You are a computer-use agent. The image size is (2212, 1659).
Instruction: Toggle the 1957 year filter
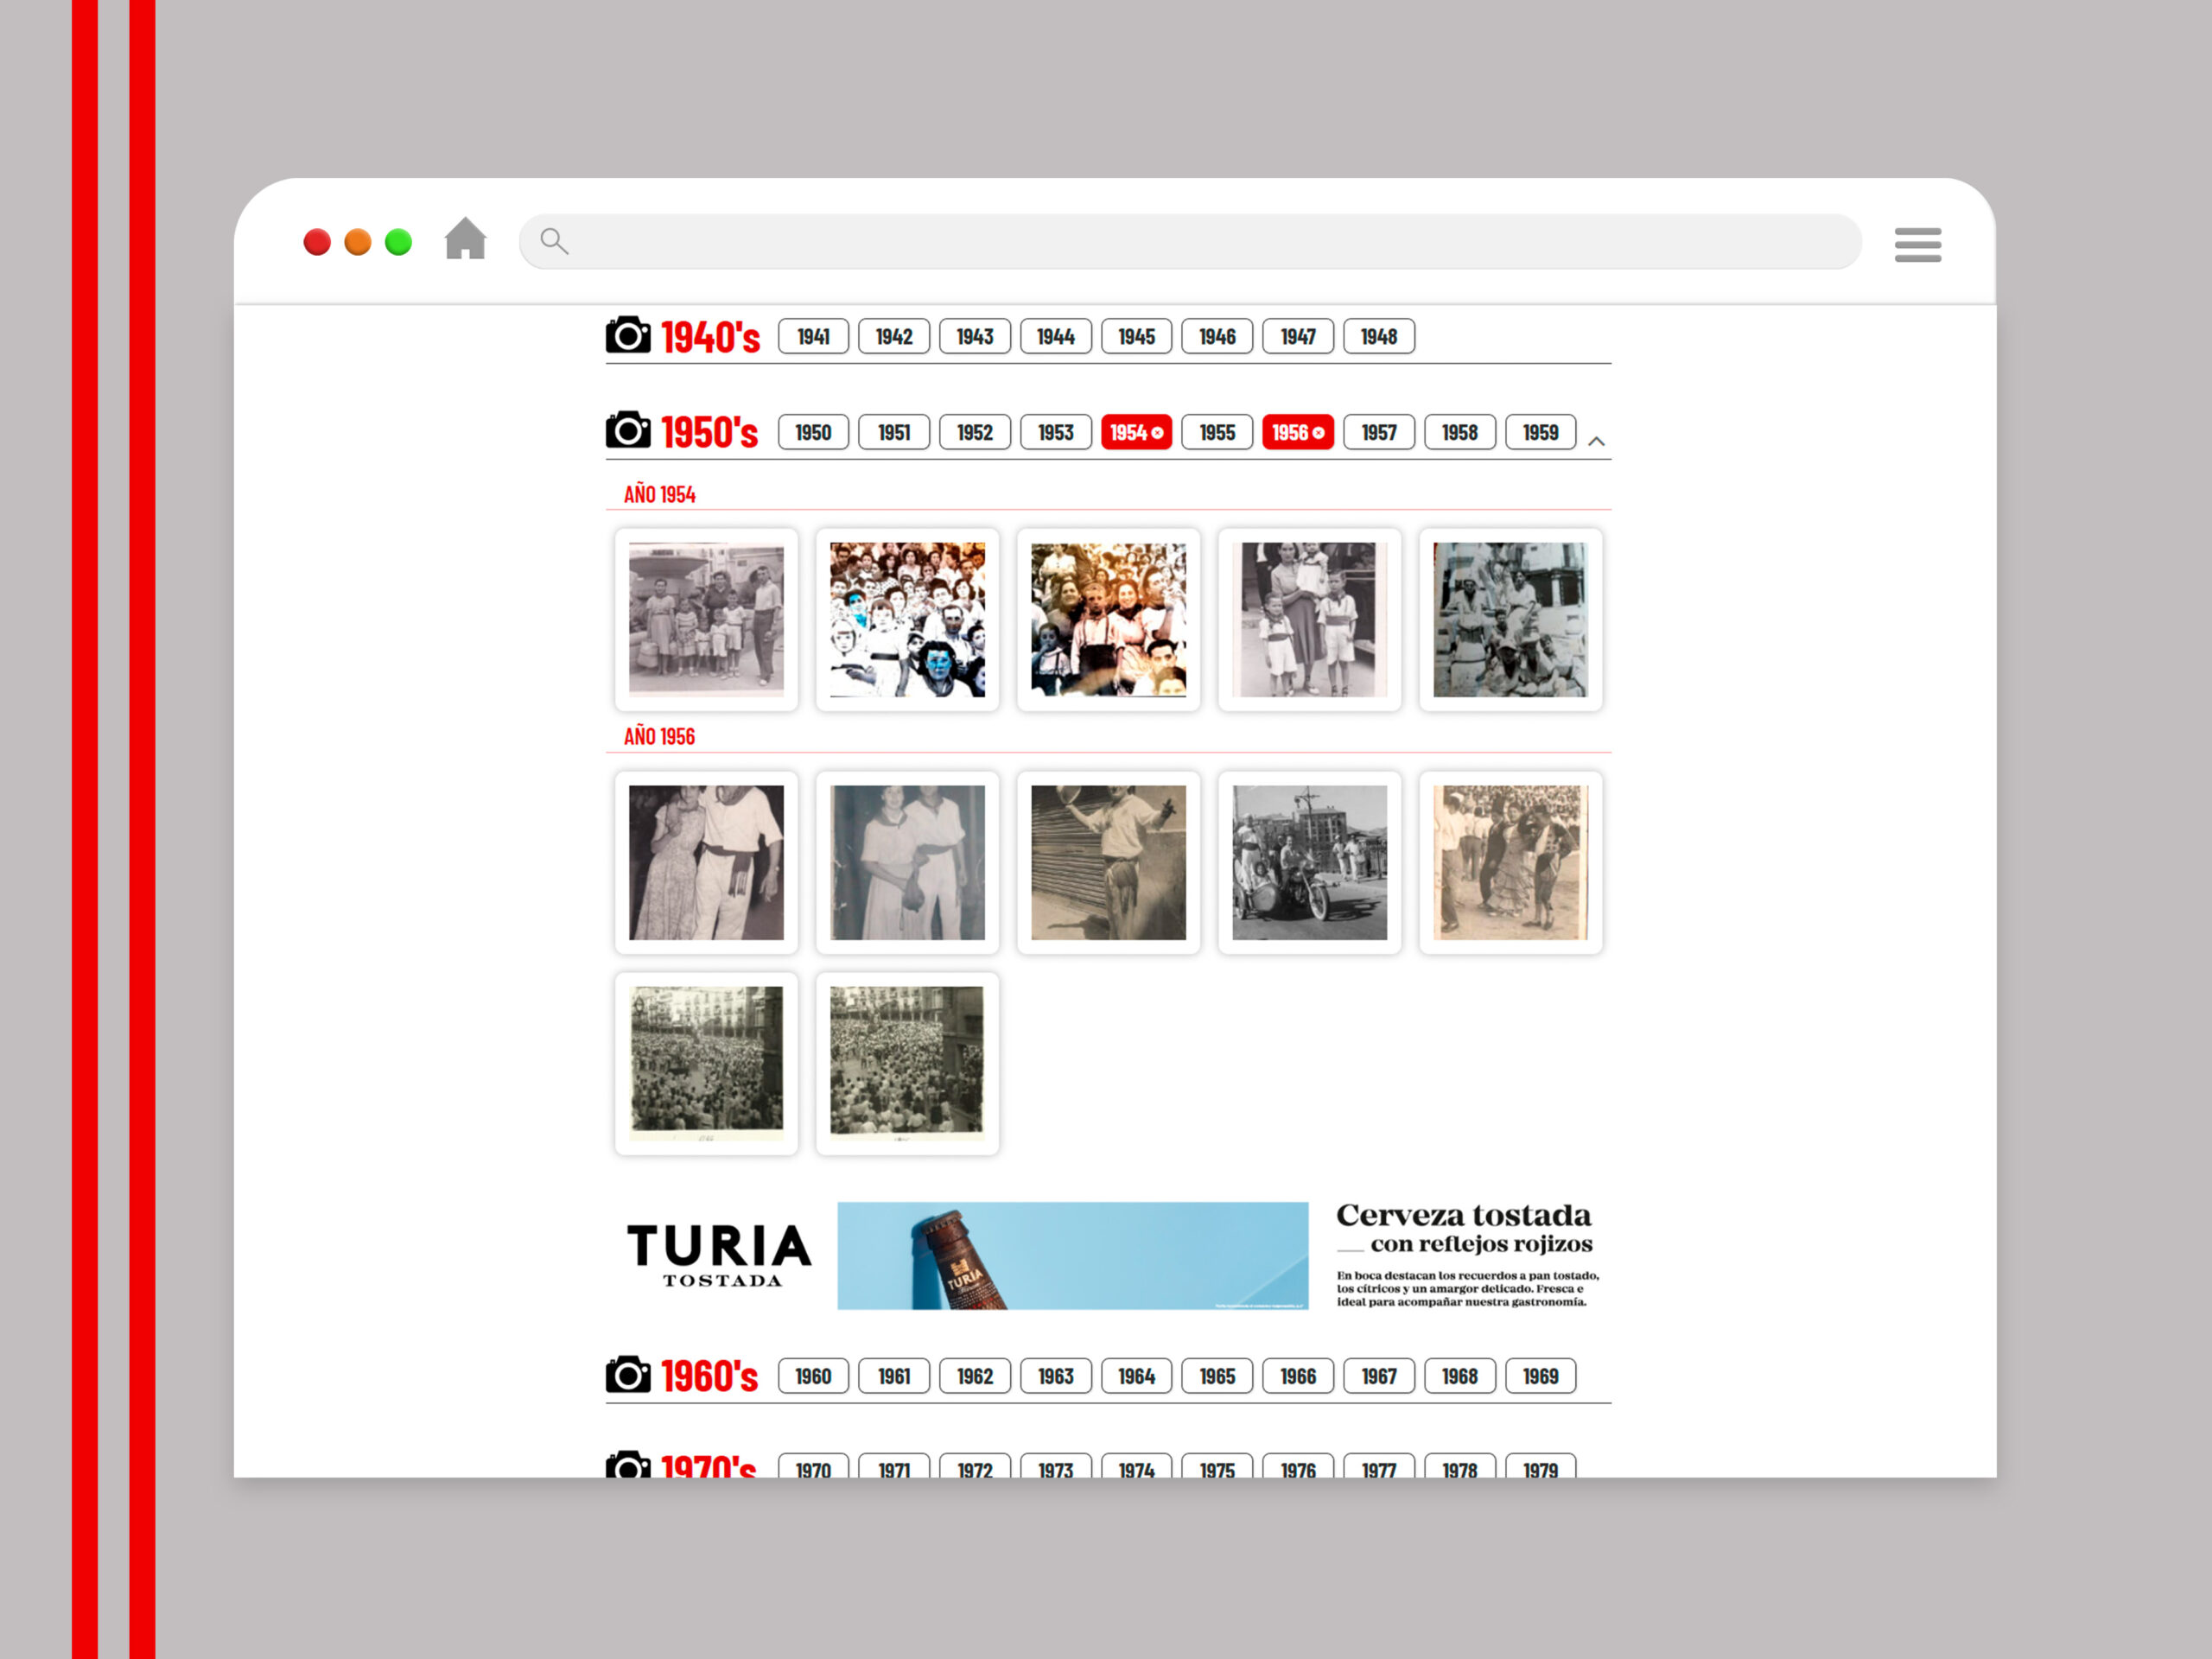[1379, 432]
